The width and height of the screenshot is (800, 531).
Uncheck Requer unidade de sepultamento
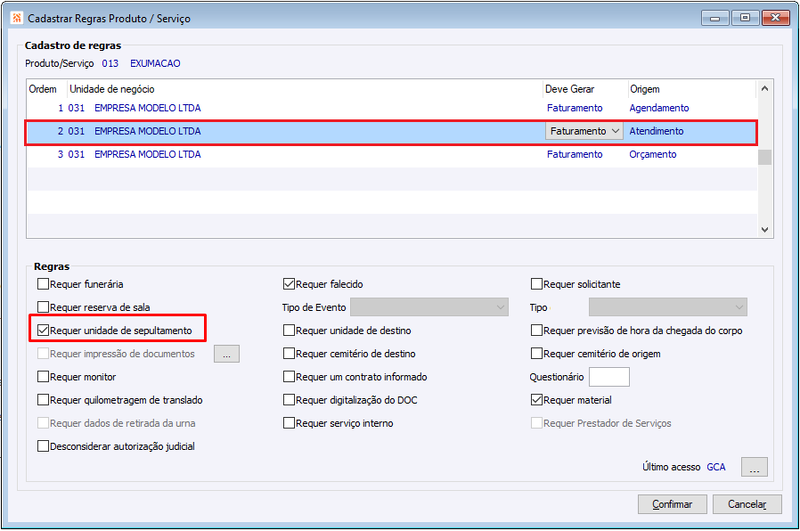43,331
